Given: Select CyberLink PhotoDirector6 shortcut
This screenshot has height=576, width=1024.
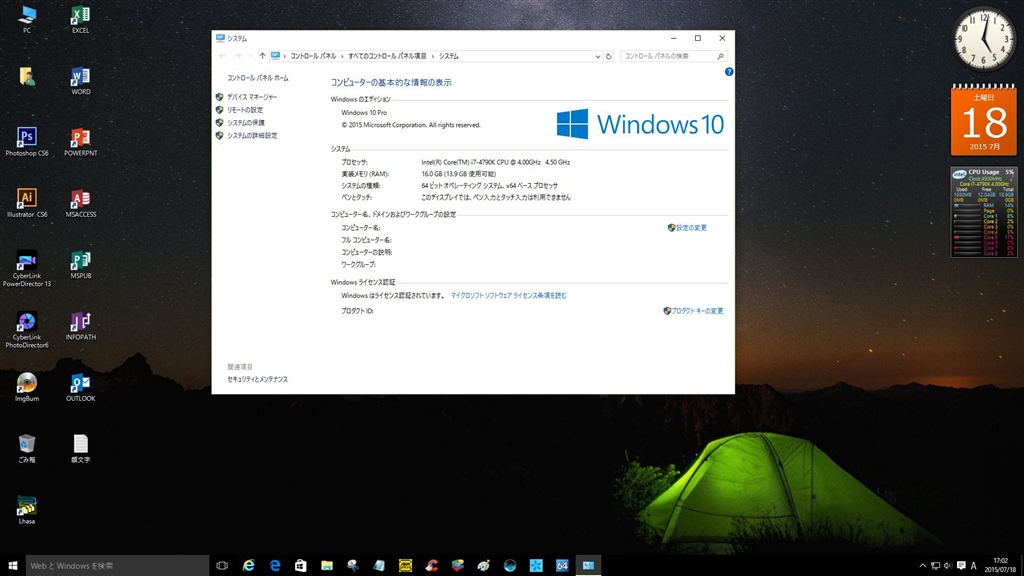Looking at the screenshot, I should [x=27, y=330].
